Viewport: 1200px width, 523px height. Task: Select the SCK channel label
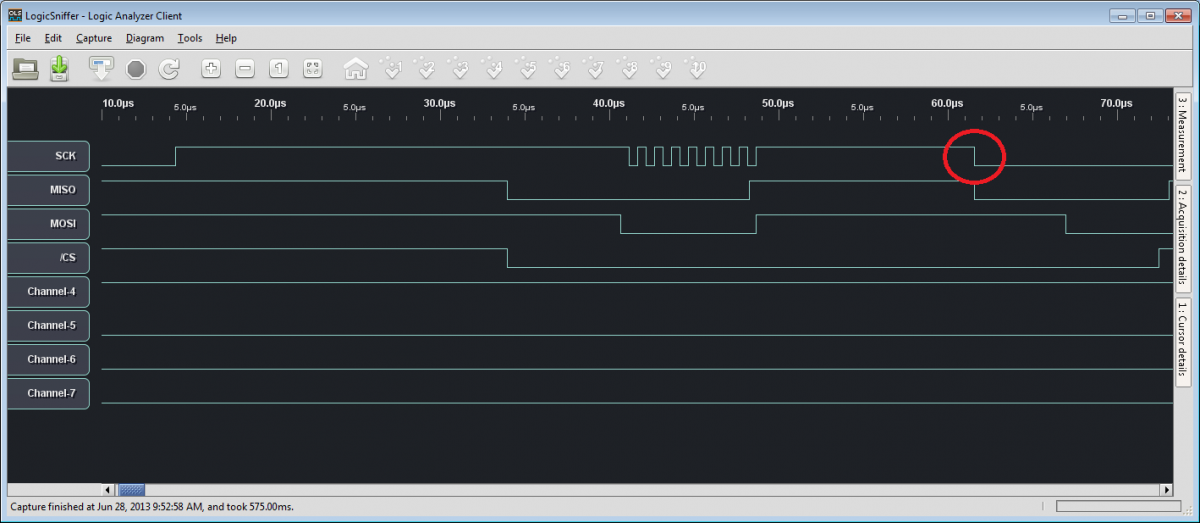pyautogui.click(x=48, y=156)
